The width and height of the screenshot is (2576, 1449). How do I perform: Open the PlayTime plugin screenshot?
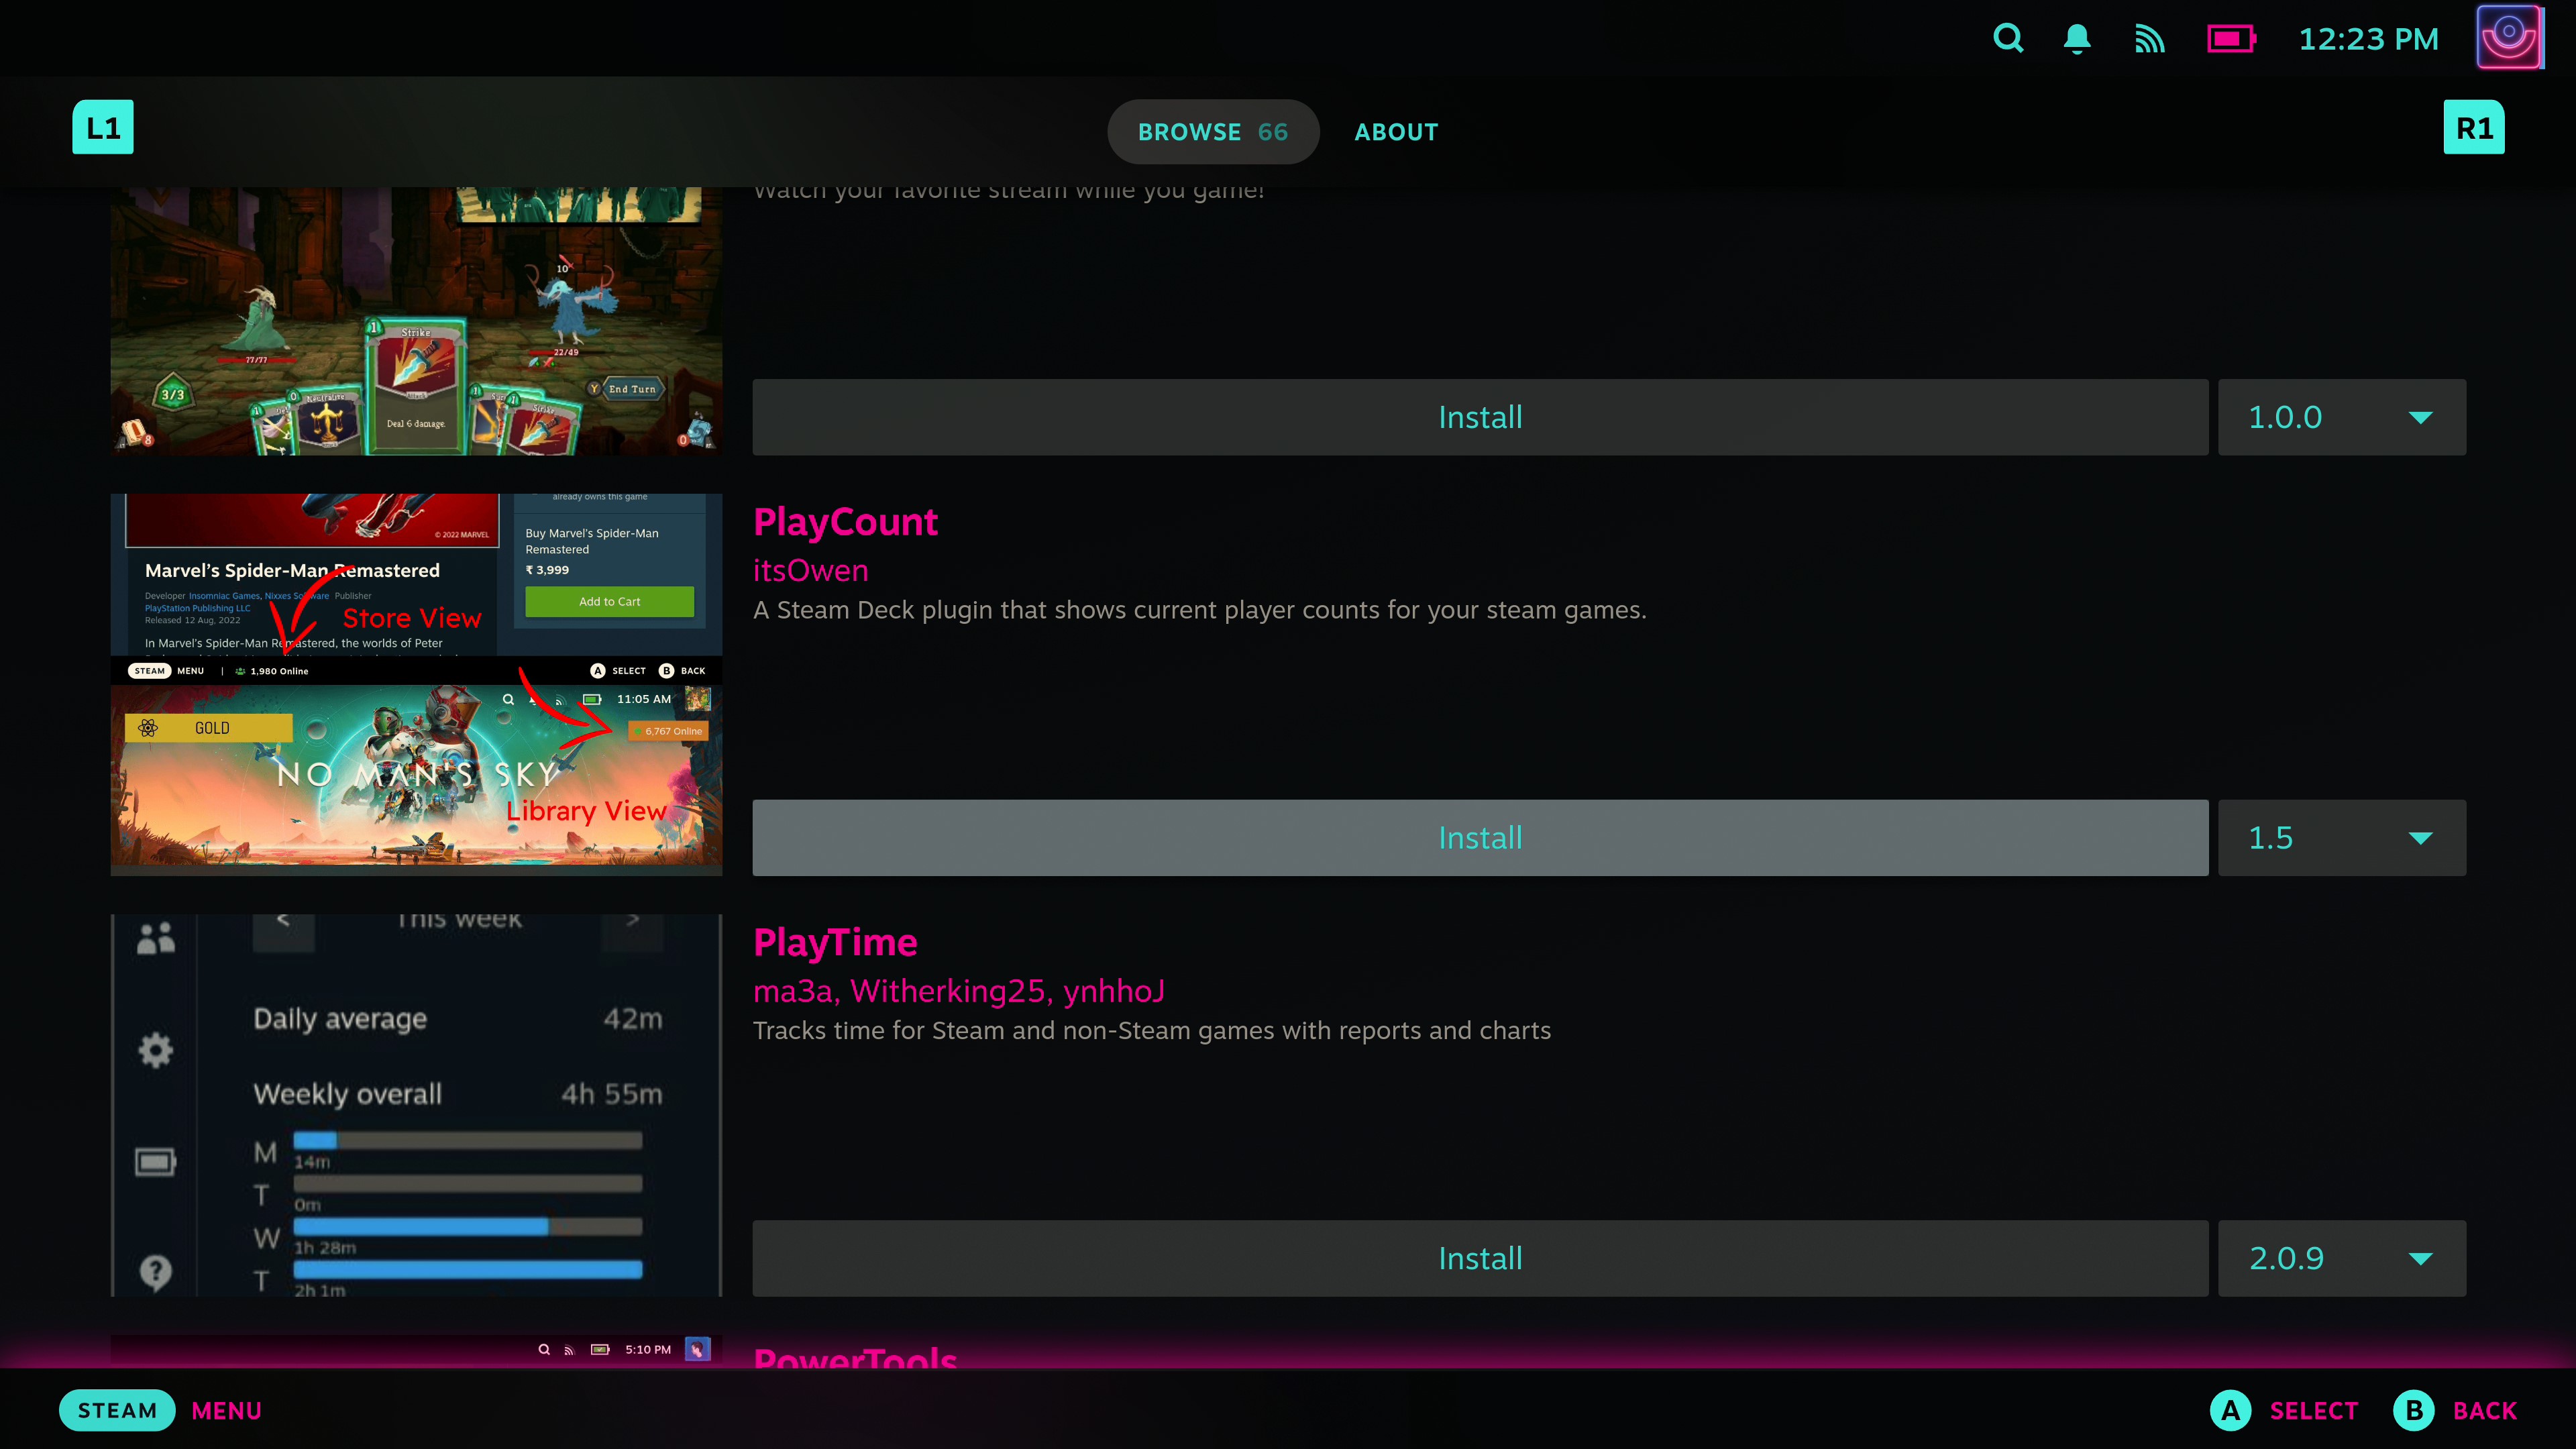[416, 1105]
